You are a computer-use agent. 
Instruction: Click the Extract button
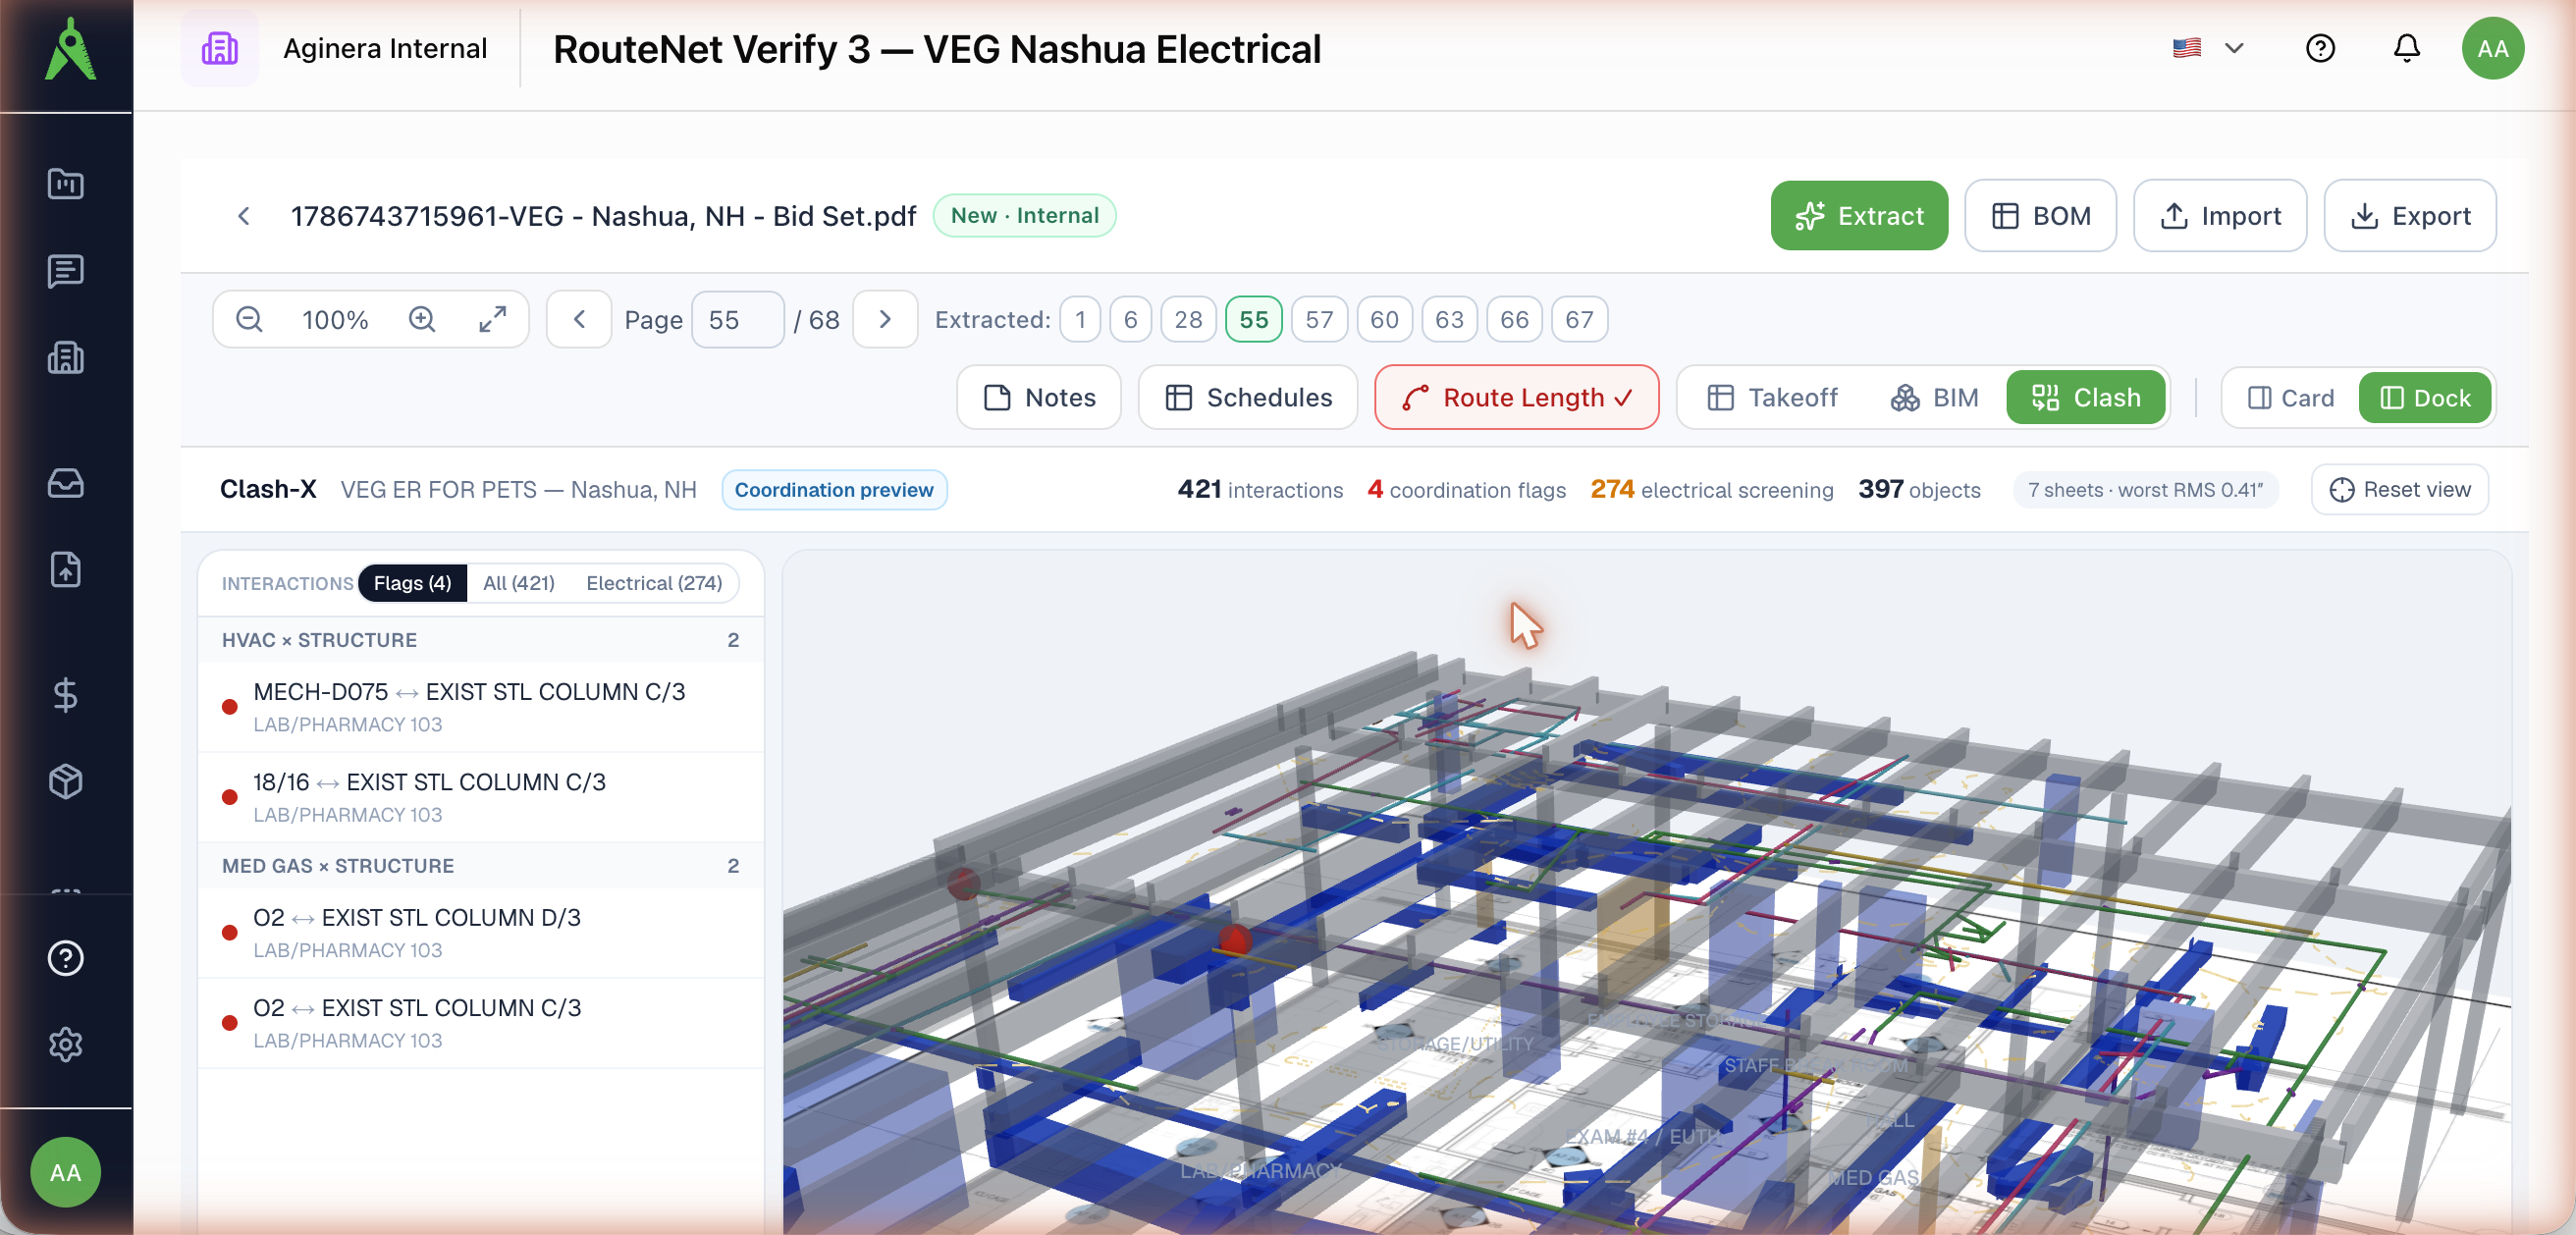coord(1859,216)
